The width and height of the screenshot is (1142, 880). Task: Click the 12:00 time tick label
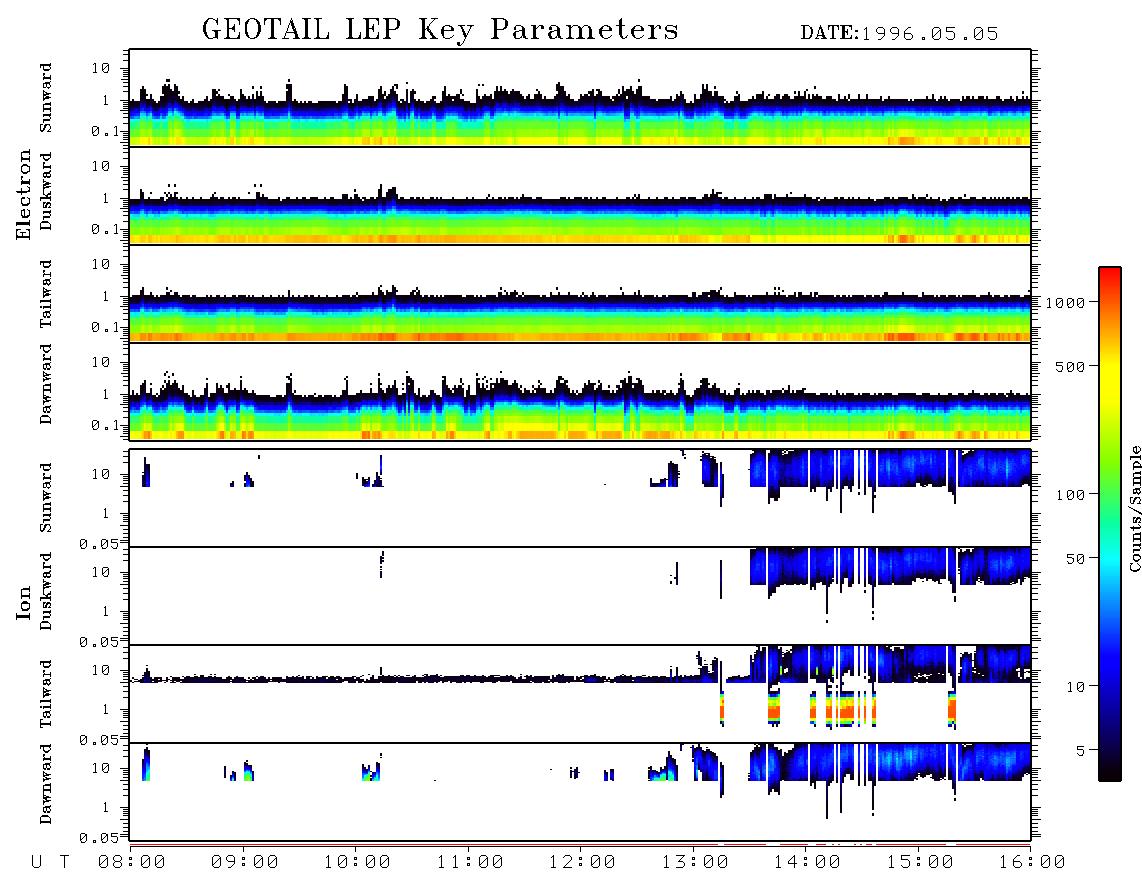click(x=582, y=863)
